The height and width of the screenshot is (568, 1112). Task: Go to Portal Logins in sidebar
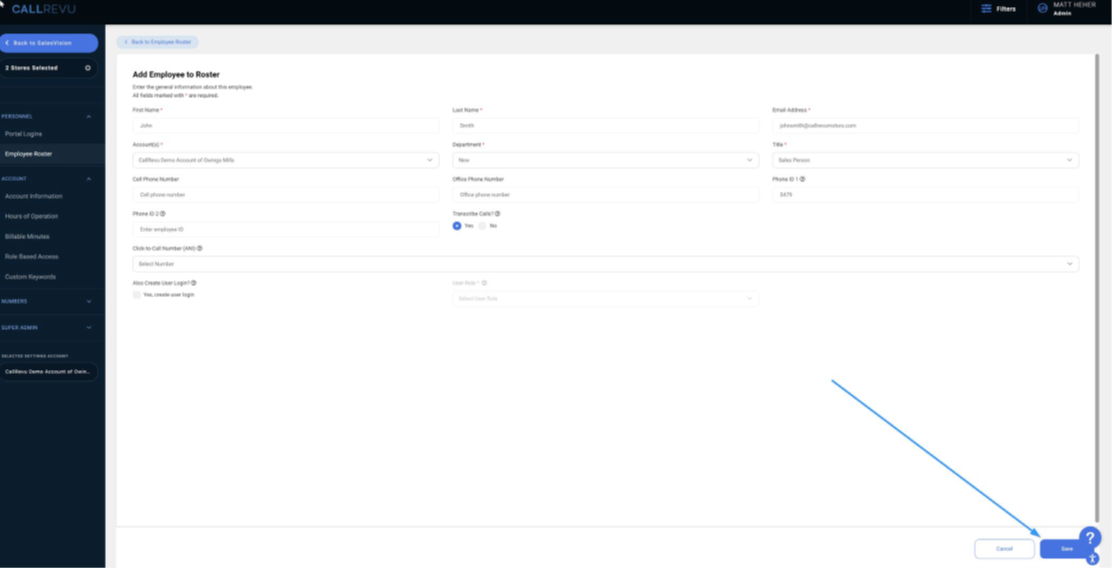tap(23, 134)
